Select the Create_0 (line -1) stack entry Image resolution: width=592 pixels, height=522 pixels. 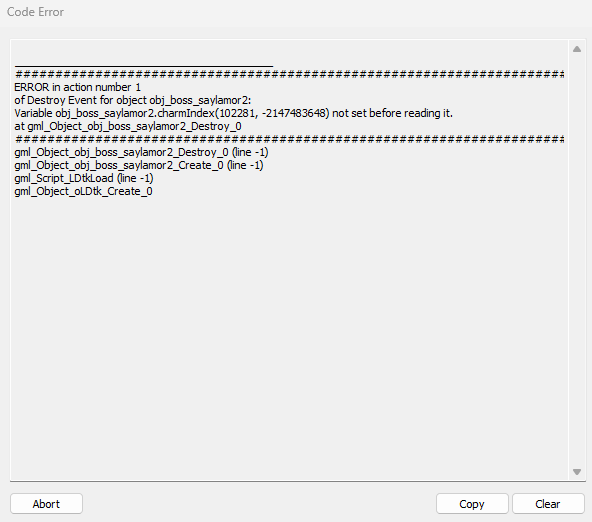tap(139, 165)
